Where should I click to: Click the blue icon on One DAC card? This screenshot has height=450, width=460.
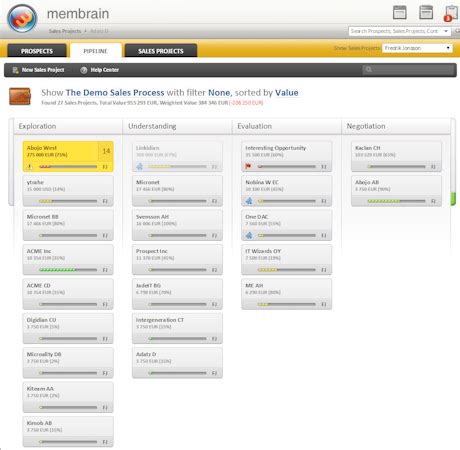pyautogui.click(x=249, y=235)
